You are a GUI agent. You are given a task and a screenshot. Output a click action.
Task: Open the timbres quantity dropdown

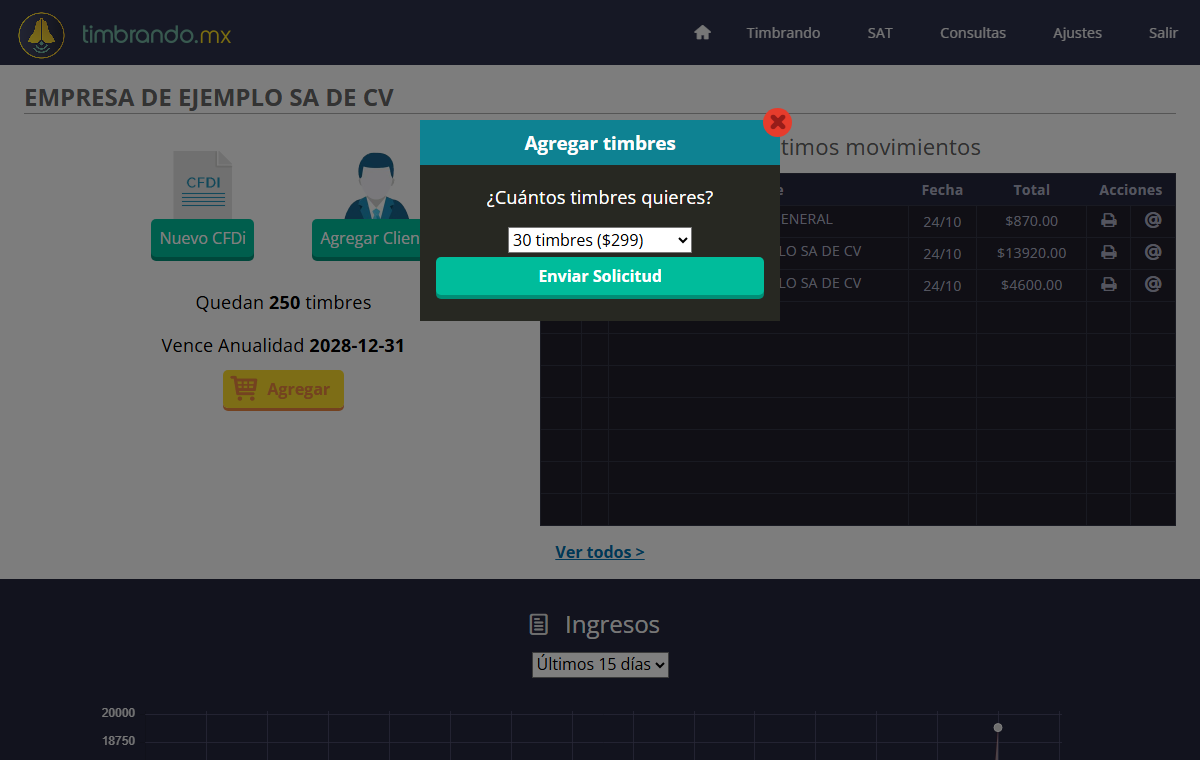[600, 240]
